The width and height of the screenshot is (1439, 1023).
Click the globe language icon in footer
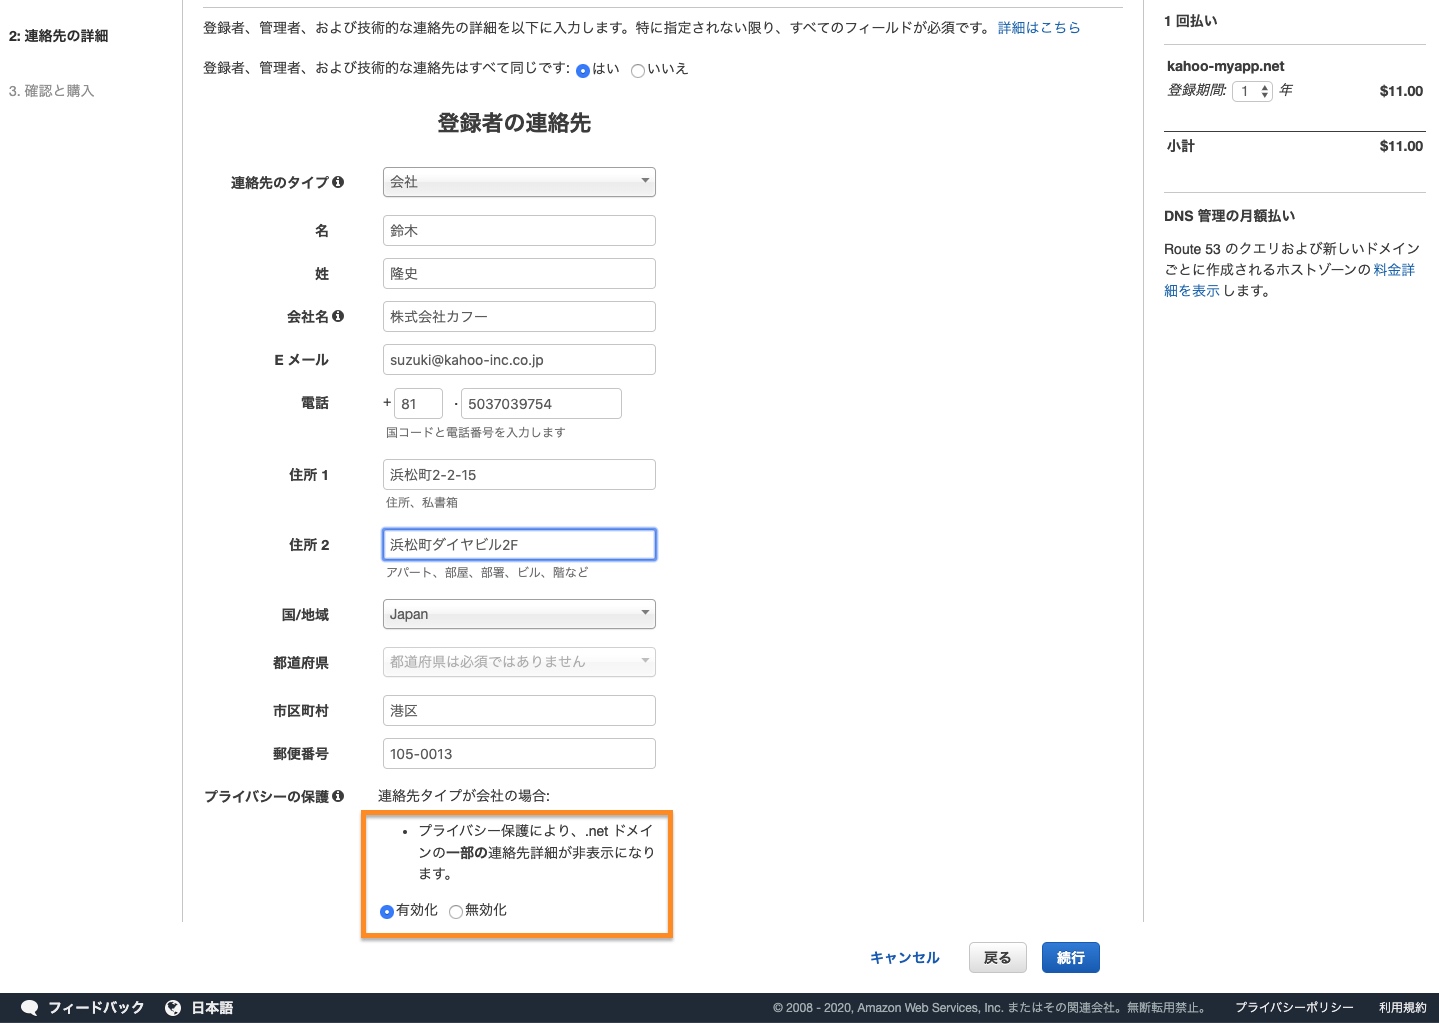point(173,1008)
